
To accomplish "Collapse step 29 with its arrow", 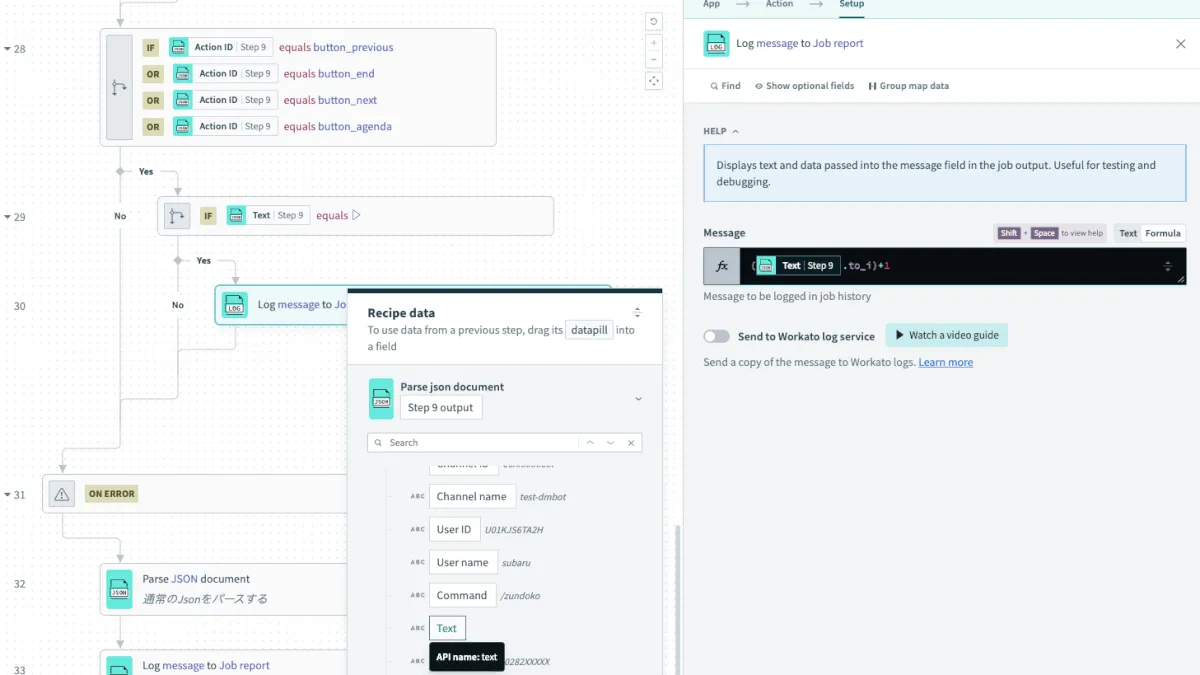I will pos(7,217).
